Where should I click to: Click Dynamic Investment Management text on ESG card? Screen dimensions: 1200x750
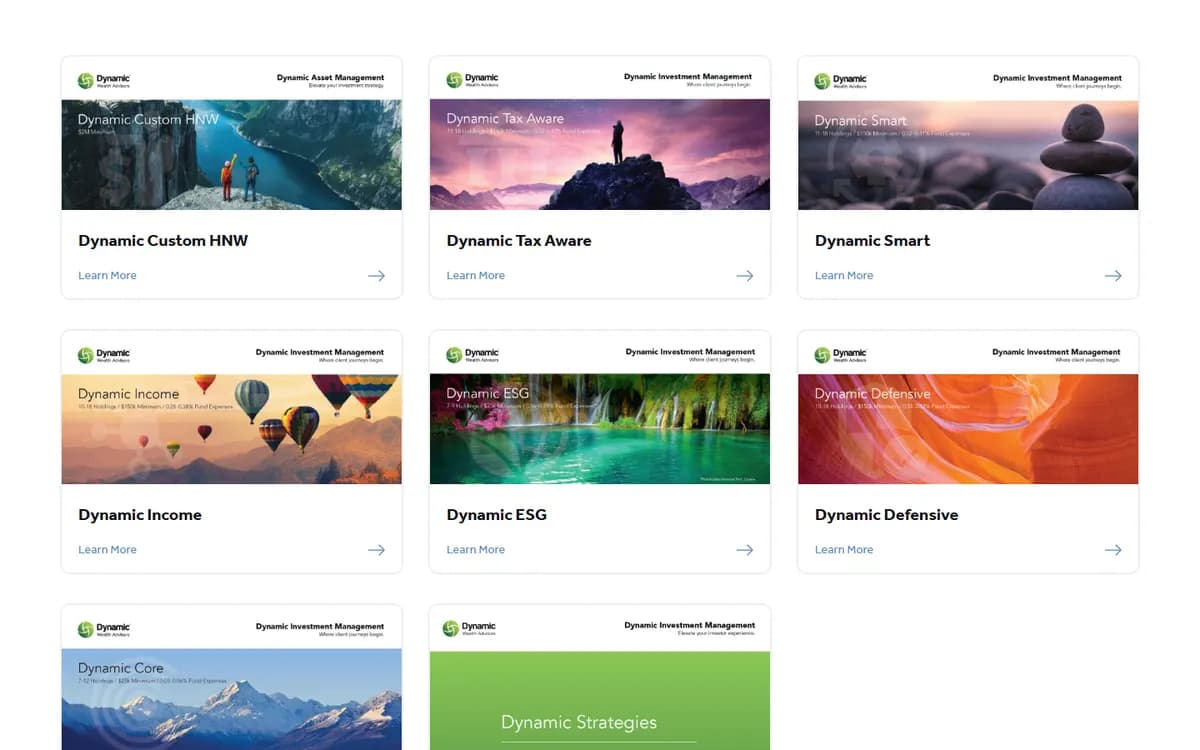point(690,352)
